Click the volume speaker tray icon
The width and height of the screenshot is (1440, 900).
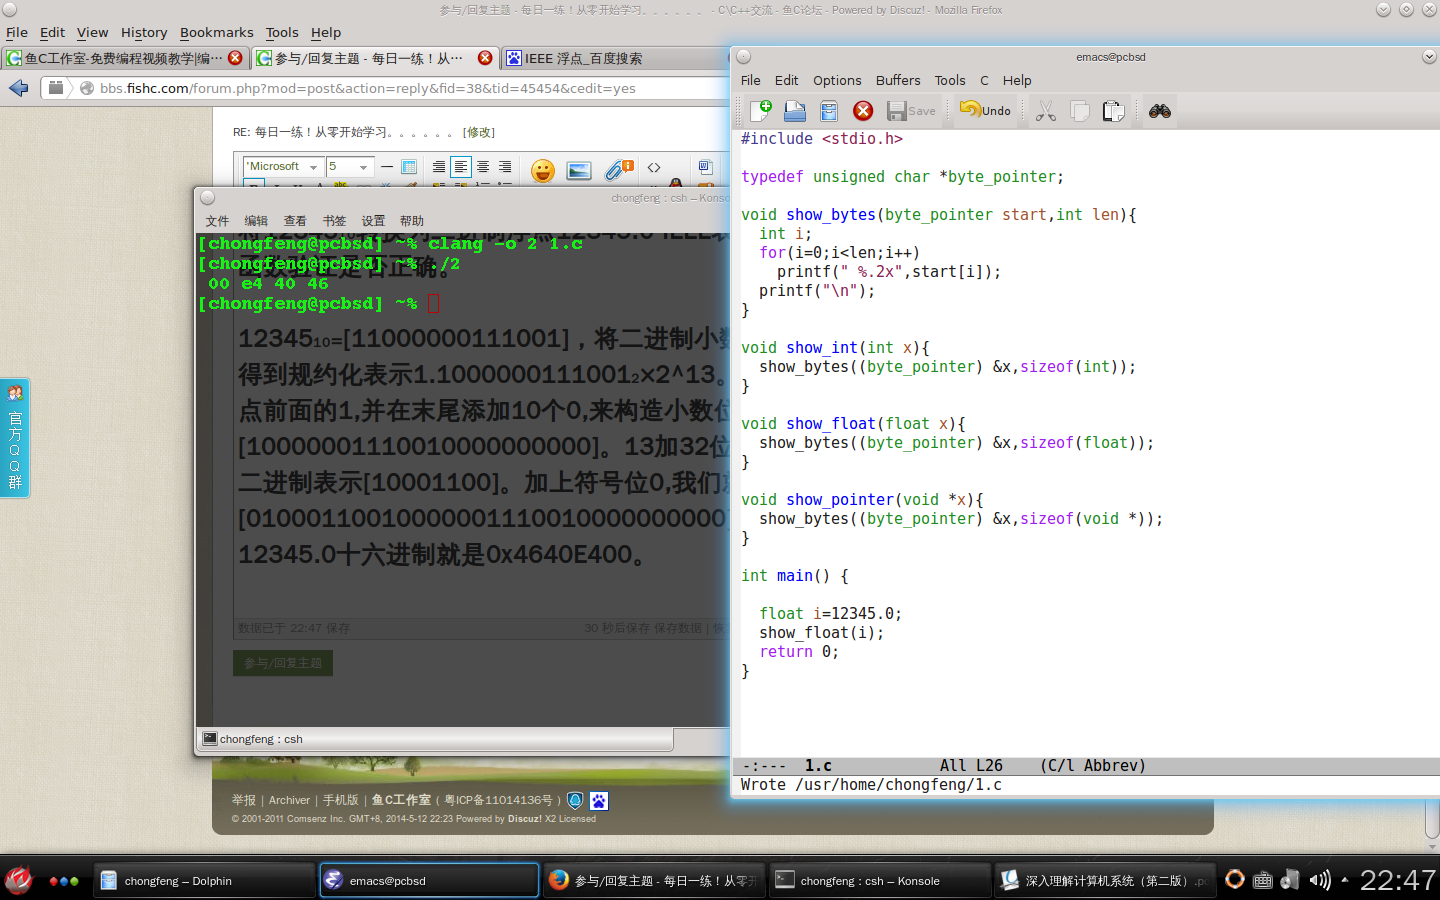pyautogui.click(x=1320, y=880)
